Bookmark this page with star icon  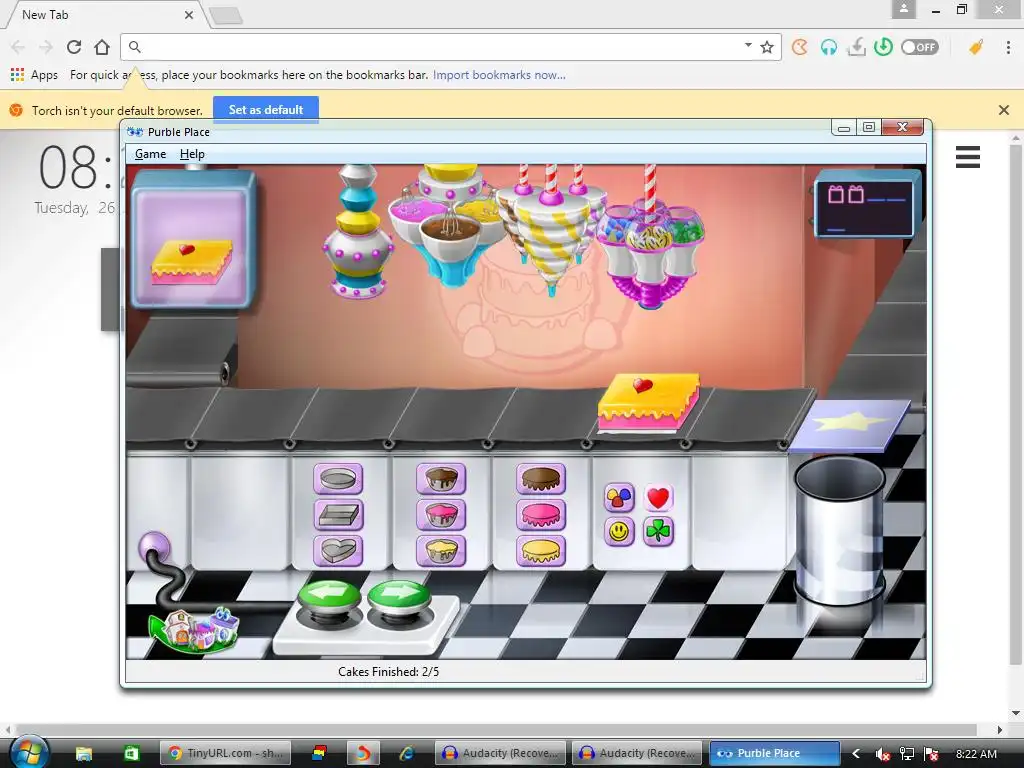tap(767, 47)
